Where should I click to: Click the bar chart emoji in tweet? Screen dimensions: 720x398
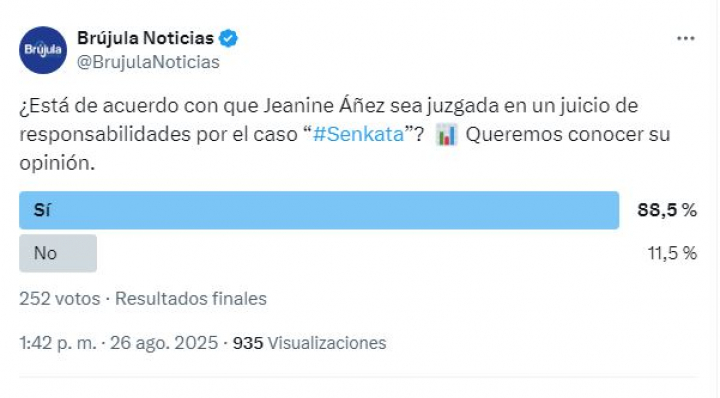(446, 135)
